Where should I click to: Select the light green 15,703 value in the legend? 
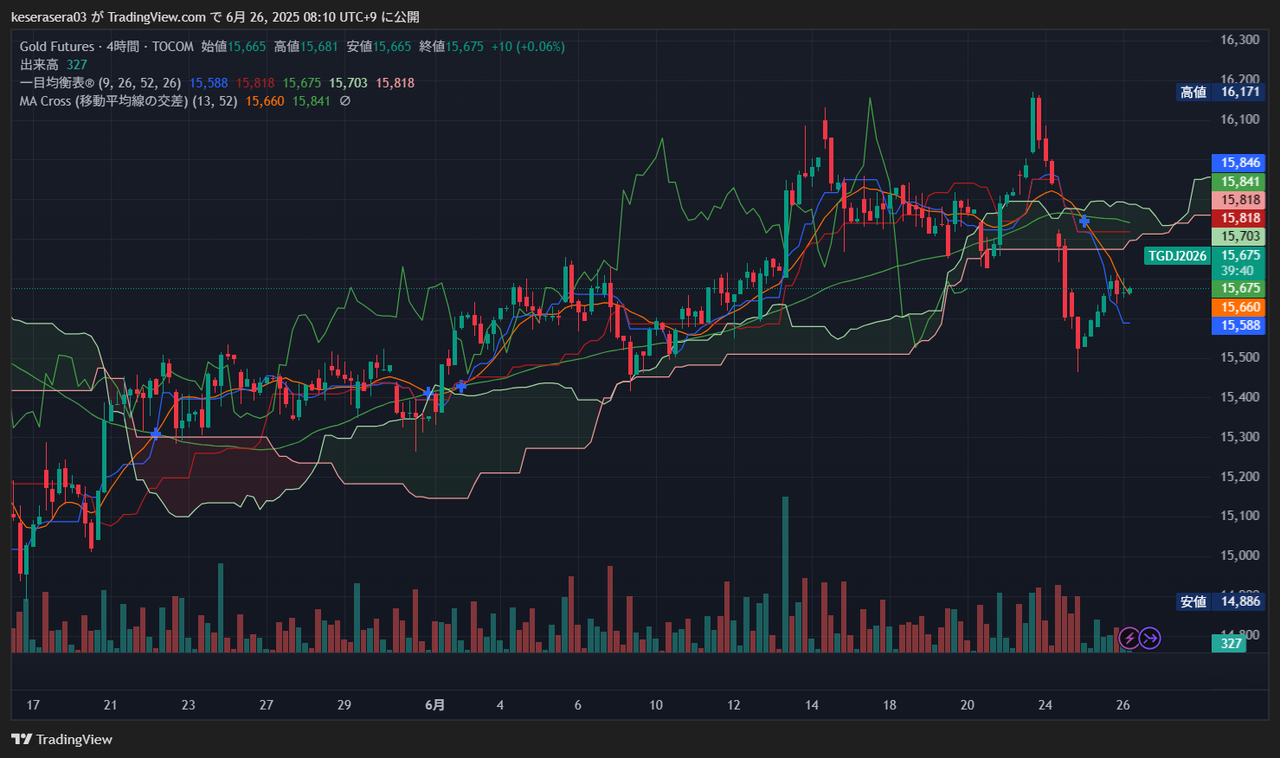coord(349,83)
